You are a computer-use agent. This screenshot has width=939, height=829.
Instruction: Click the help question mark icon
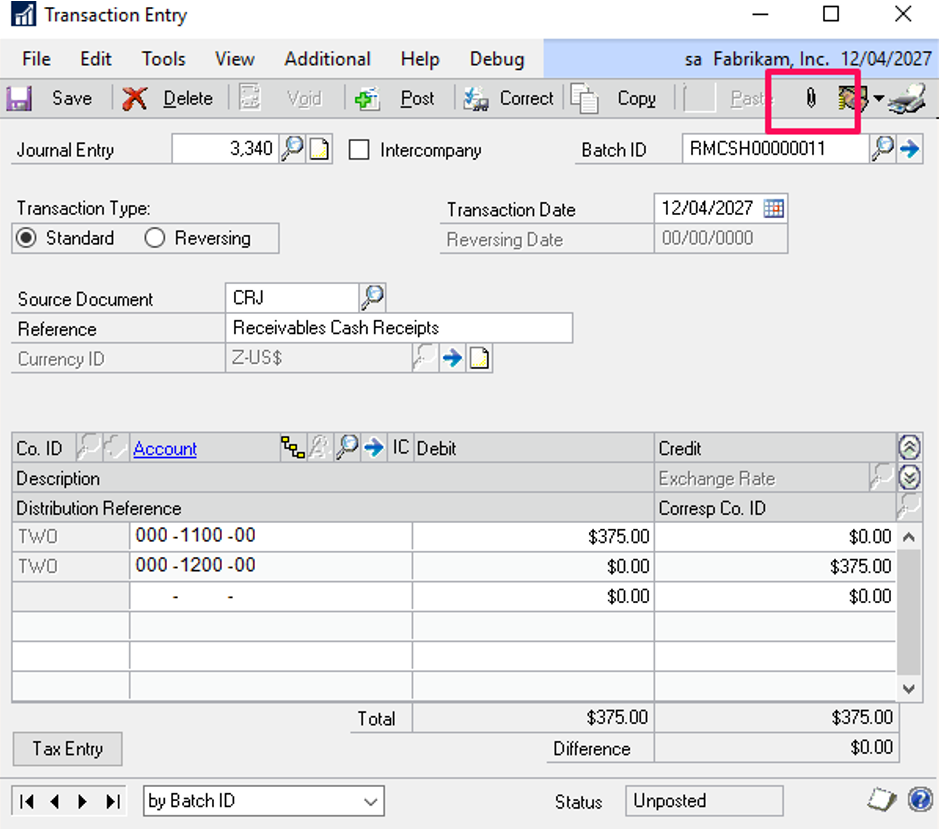pos(919,800)
